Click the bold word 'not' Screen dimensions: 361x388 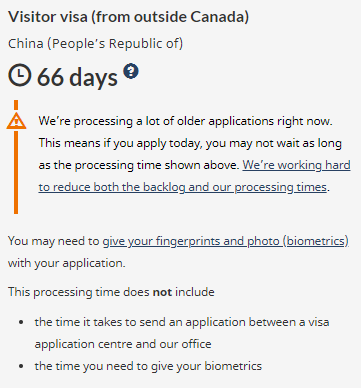coord(162,292)
